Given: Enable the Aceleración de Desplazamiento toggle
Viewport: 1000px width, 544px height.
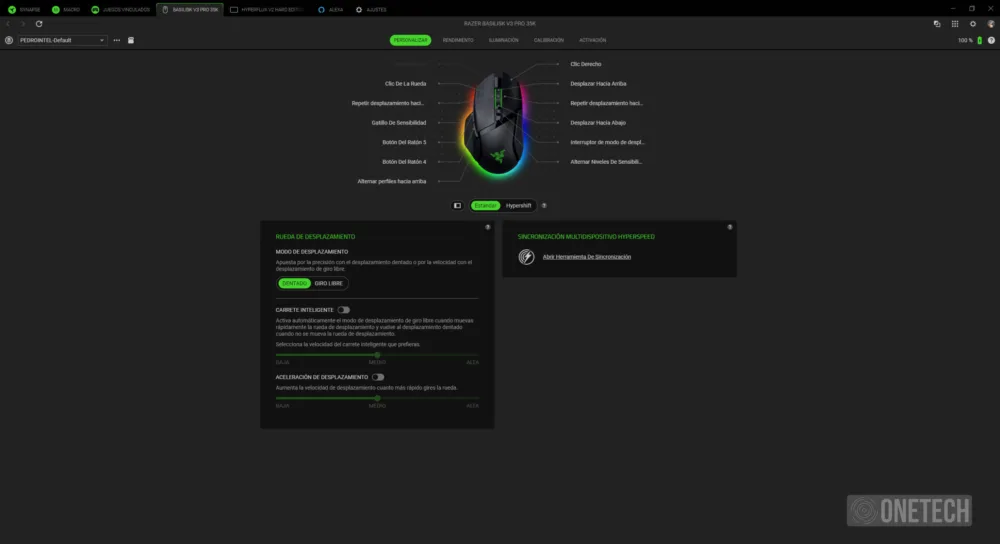Looking at the screenshot, I should [x=378, y=377].
